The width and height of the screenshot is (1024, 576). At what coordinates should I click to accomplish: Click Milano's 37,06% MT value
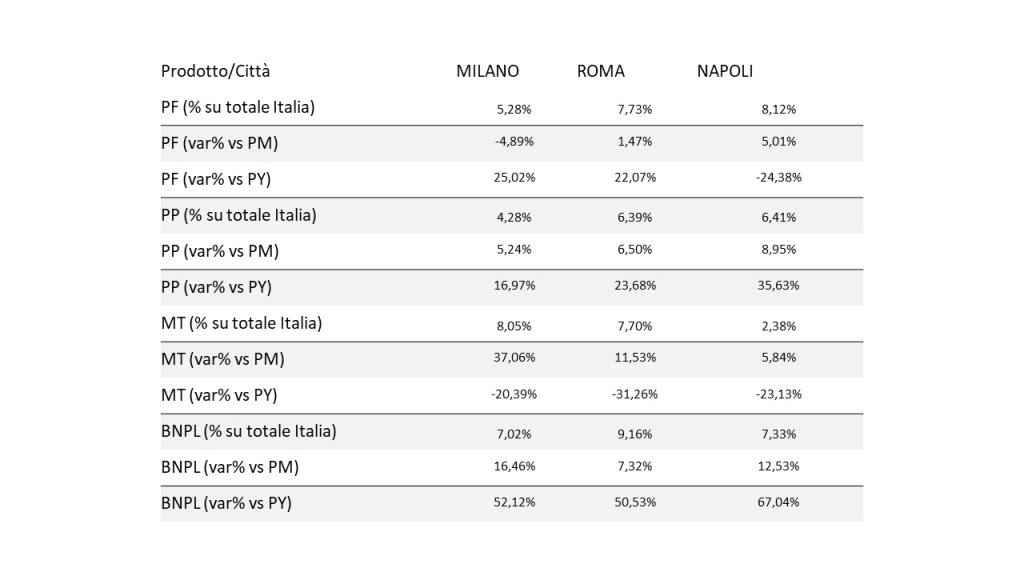click(514, 357)
